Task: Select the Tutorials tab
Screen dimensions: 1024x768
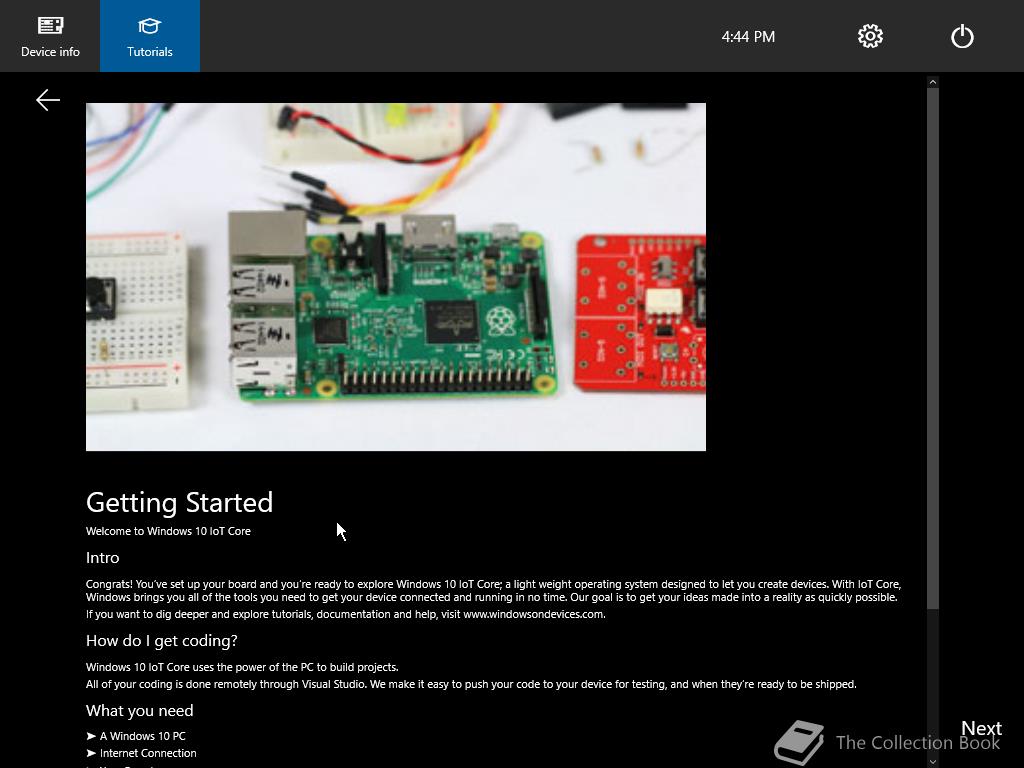Action: click(150, 36)
